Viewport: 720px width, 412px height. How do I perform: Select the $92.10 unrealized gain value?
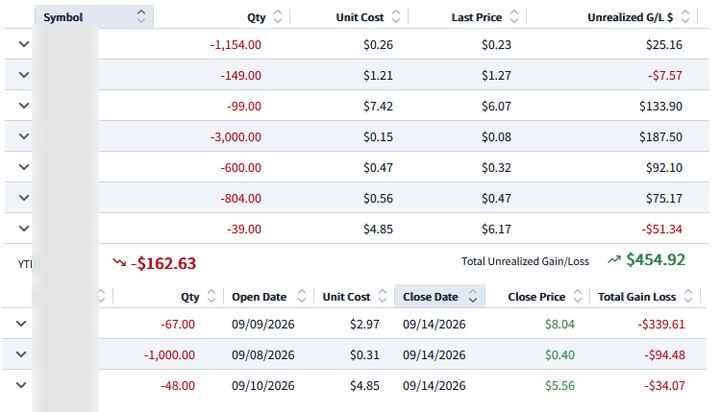664,168
